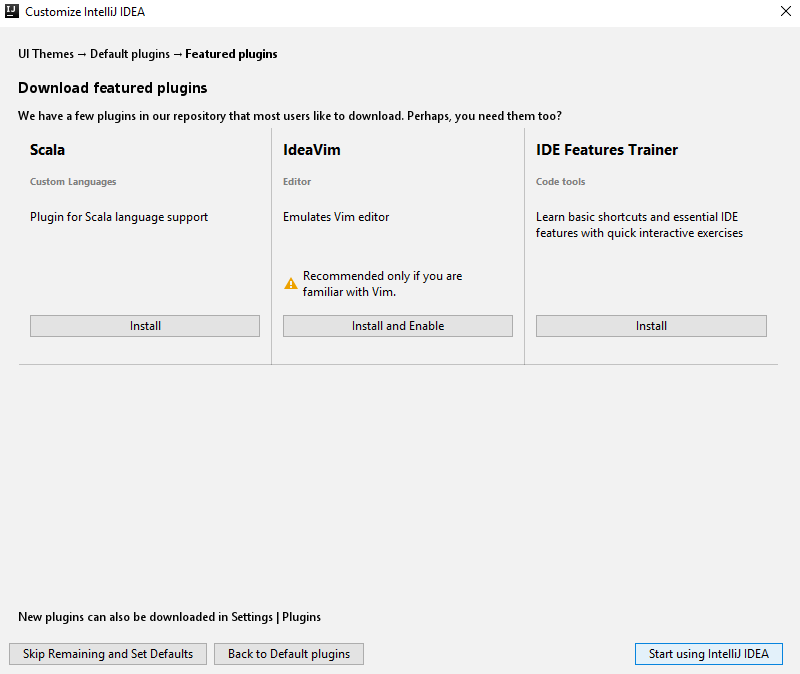Click the Download featured plugins heading
Image resolution: width=800 pixels, height=674 pixels.
[x=113, y=88]
